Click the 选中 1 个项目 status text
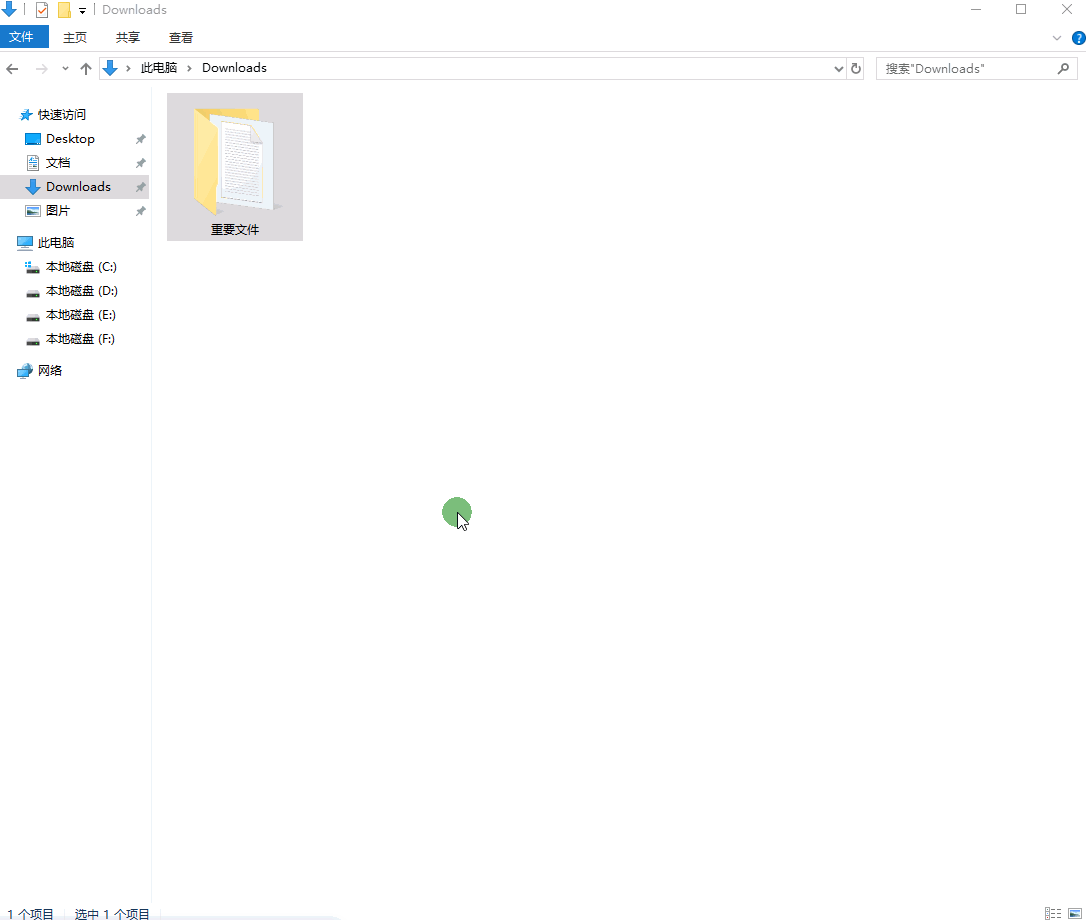 112,914
